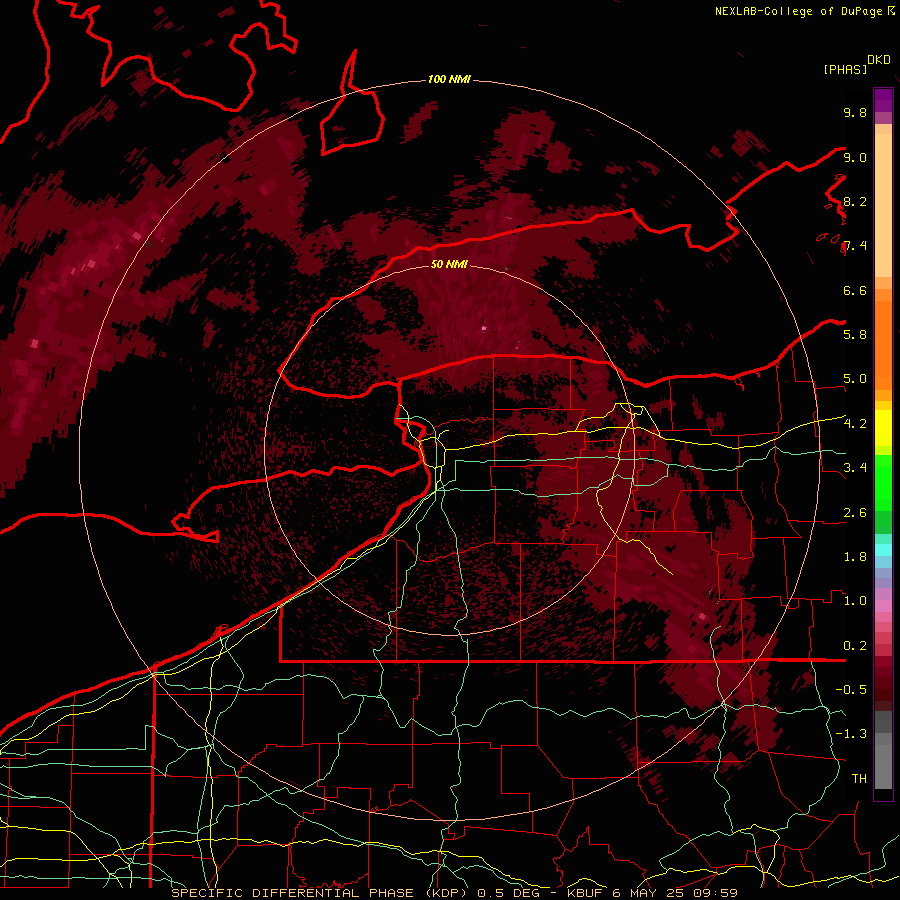Select the 100 NMI range ring label

[449, 79]
